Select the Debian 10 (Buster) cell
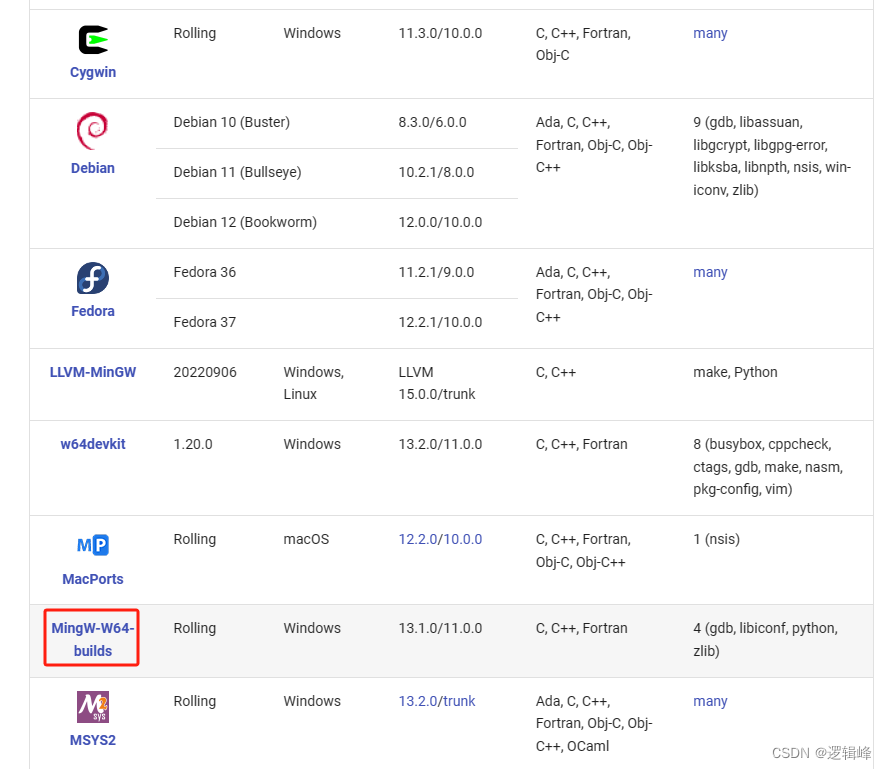The width and height of the screenshot is (887, 769). click(231, 122)
